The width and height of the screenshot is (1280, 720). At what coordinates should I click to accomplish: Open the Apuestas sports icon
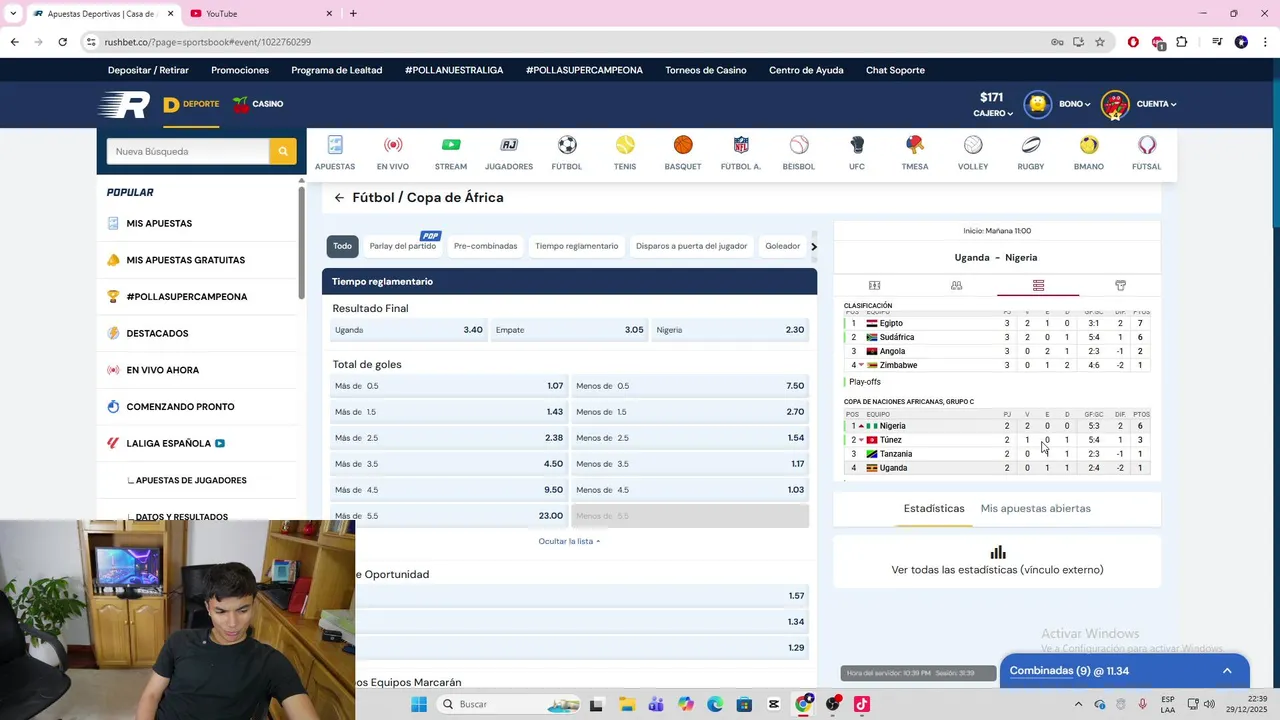point(335,145)
